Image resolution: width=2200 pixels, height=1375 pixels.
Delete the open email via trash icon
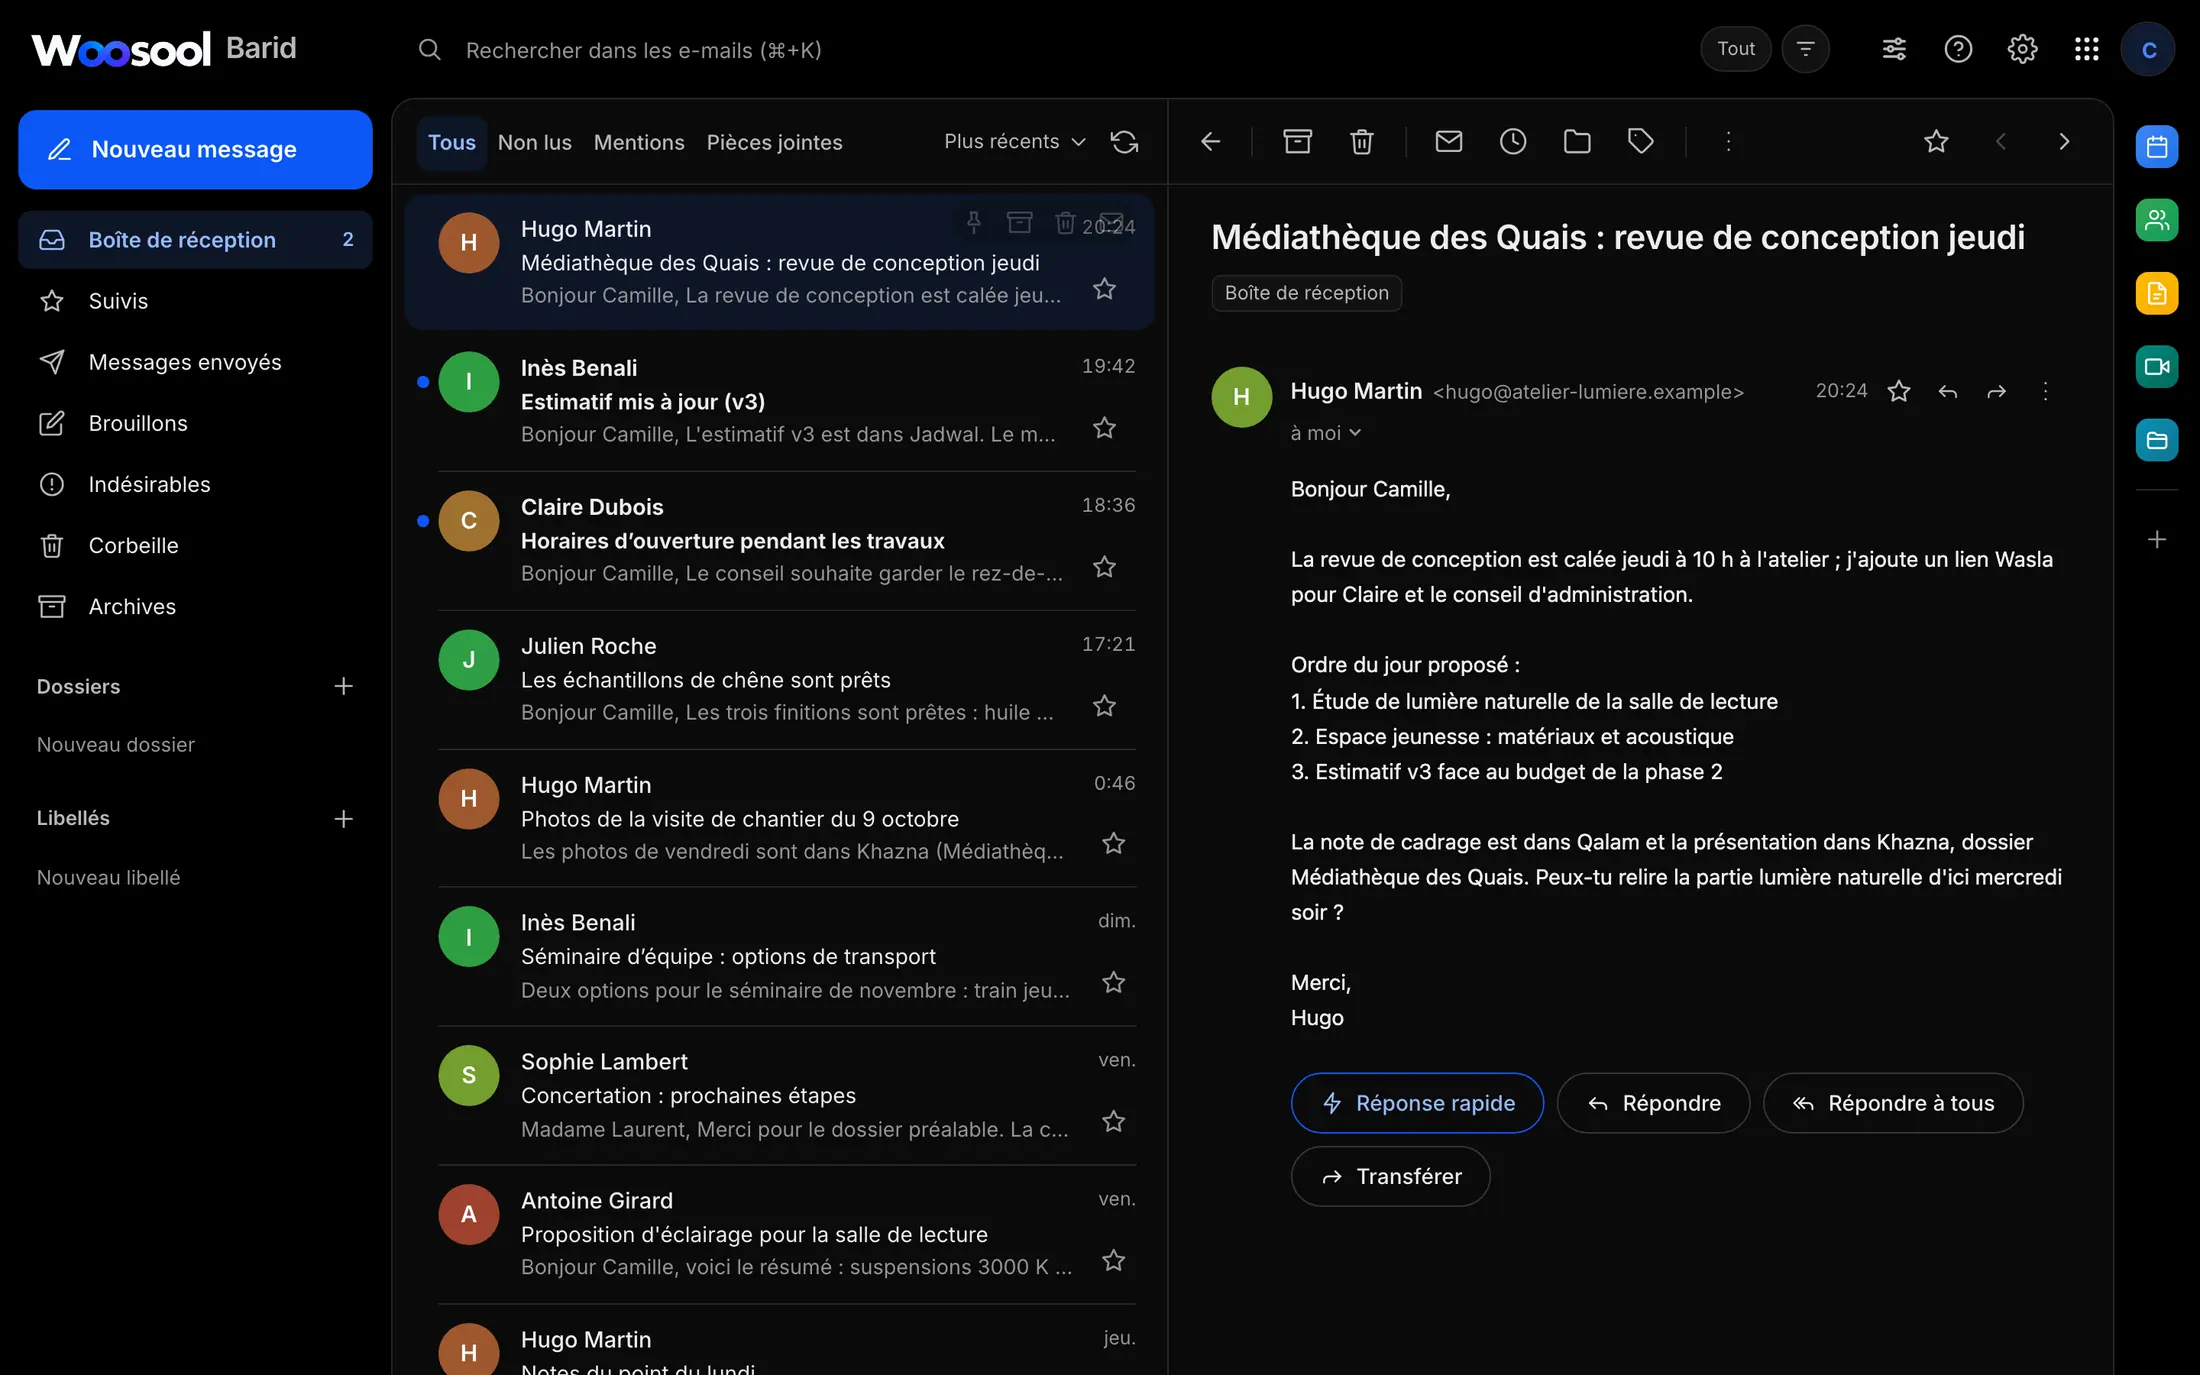click(1361, 142)
